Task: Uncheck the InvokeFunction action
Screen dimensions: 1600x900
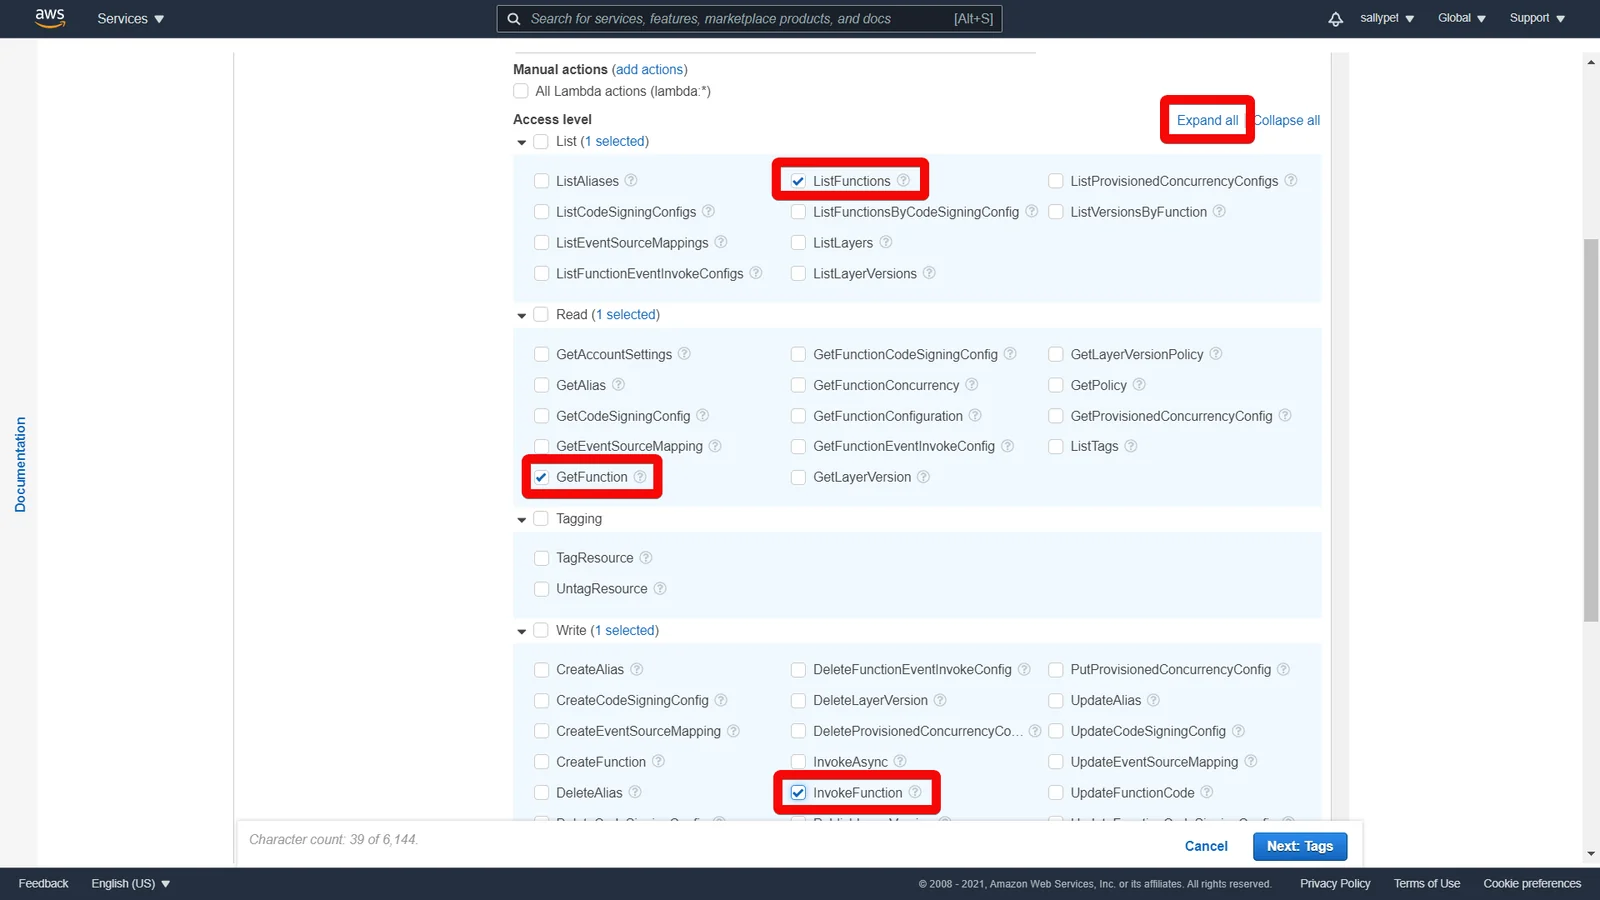Action: tap(798, 793)
